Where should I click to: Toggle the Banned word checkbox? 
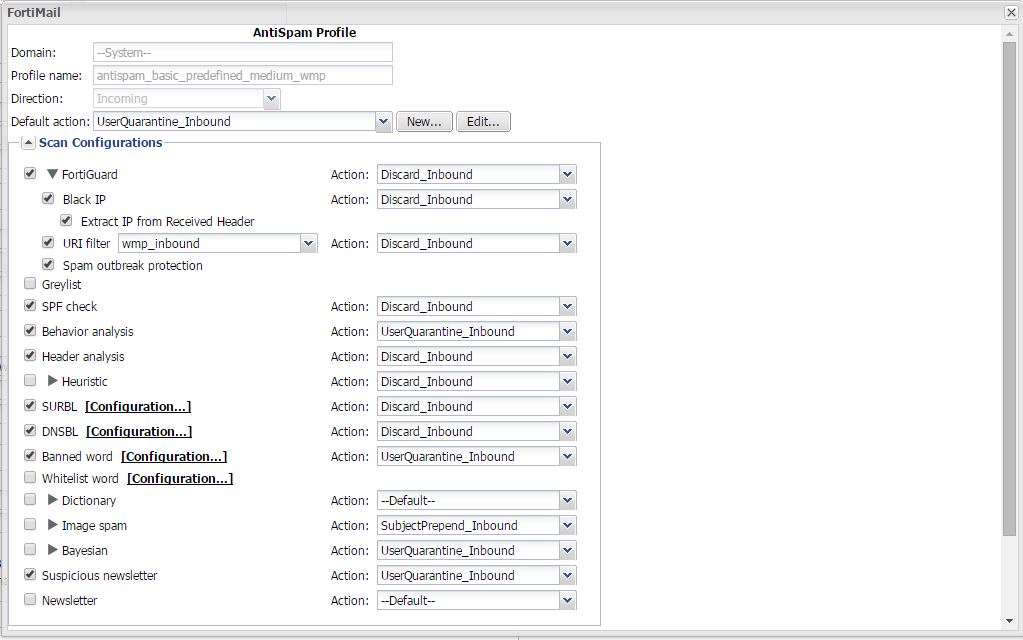click(30, 455)
